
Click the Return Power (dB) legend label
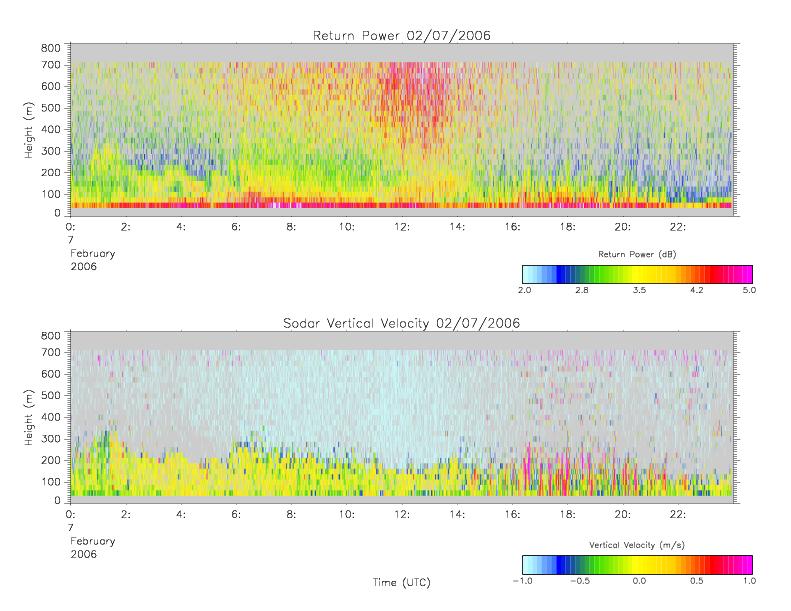[637, 254]
